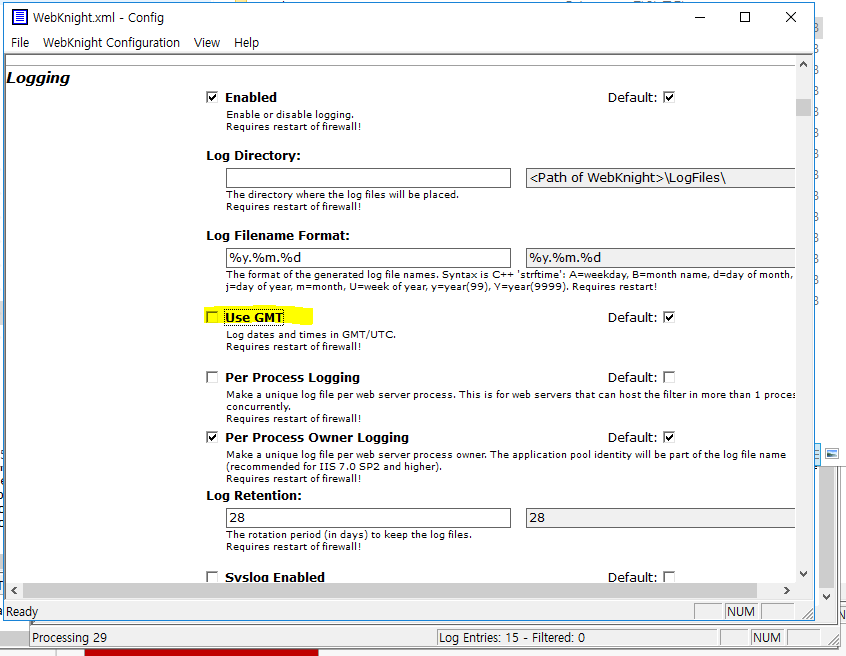Tick the Syslog Enabled checkbox
This screenshot has width=846, height=656.
(x=212, y=577)
